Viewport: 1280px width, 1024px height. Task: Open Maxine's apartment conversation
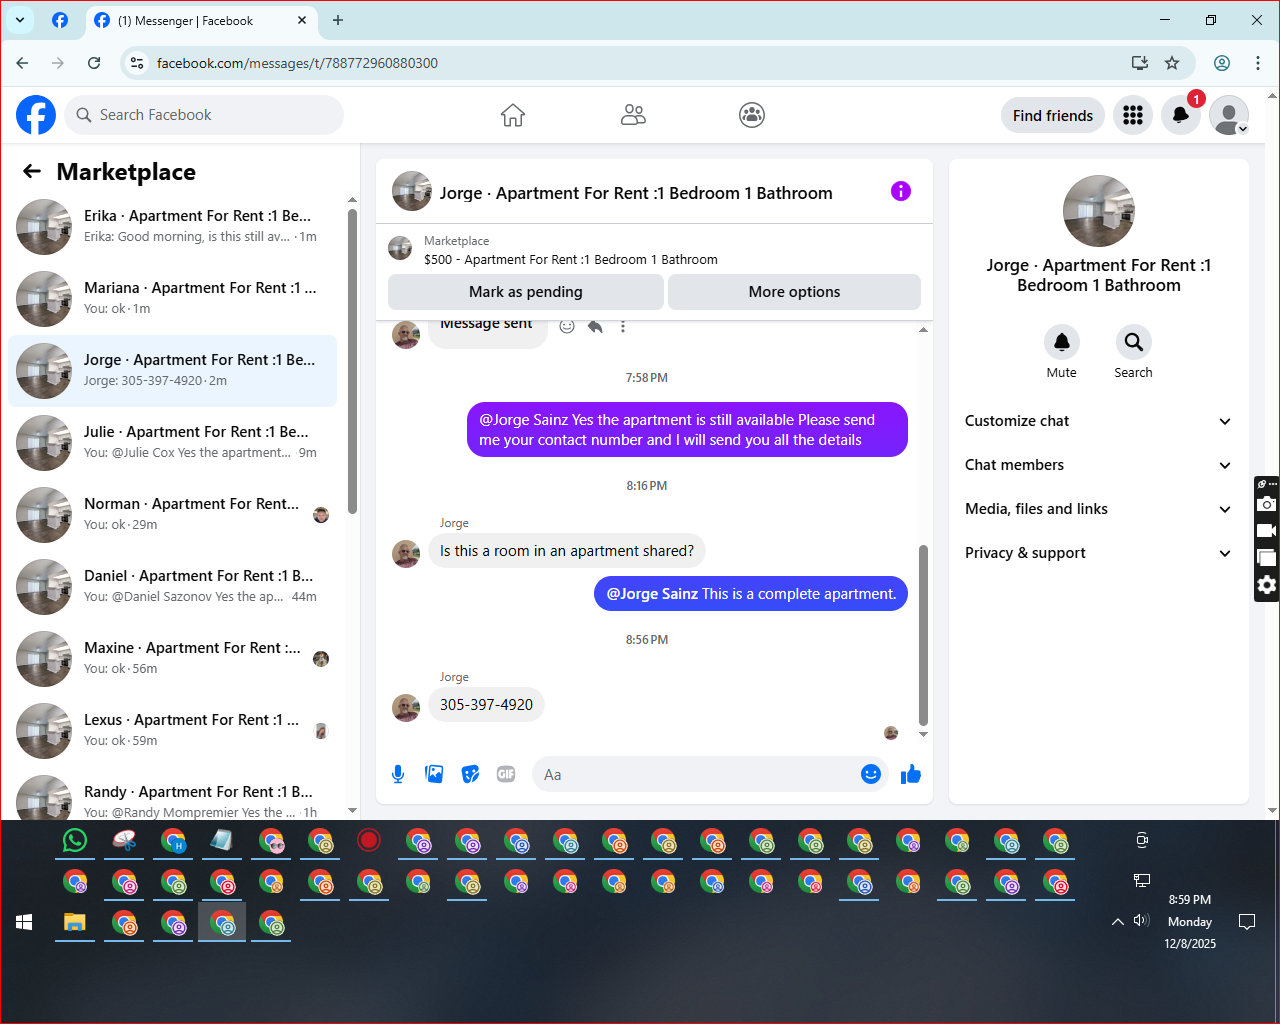173,659
